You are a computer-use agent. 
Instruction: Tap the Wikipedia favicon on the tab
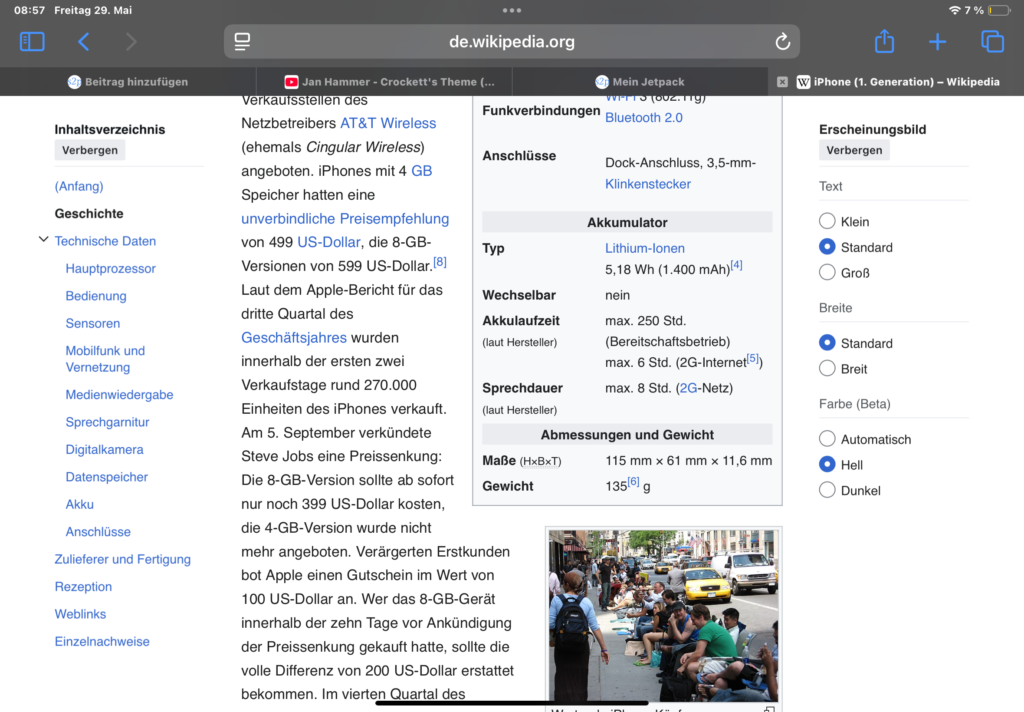[803, 82]
